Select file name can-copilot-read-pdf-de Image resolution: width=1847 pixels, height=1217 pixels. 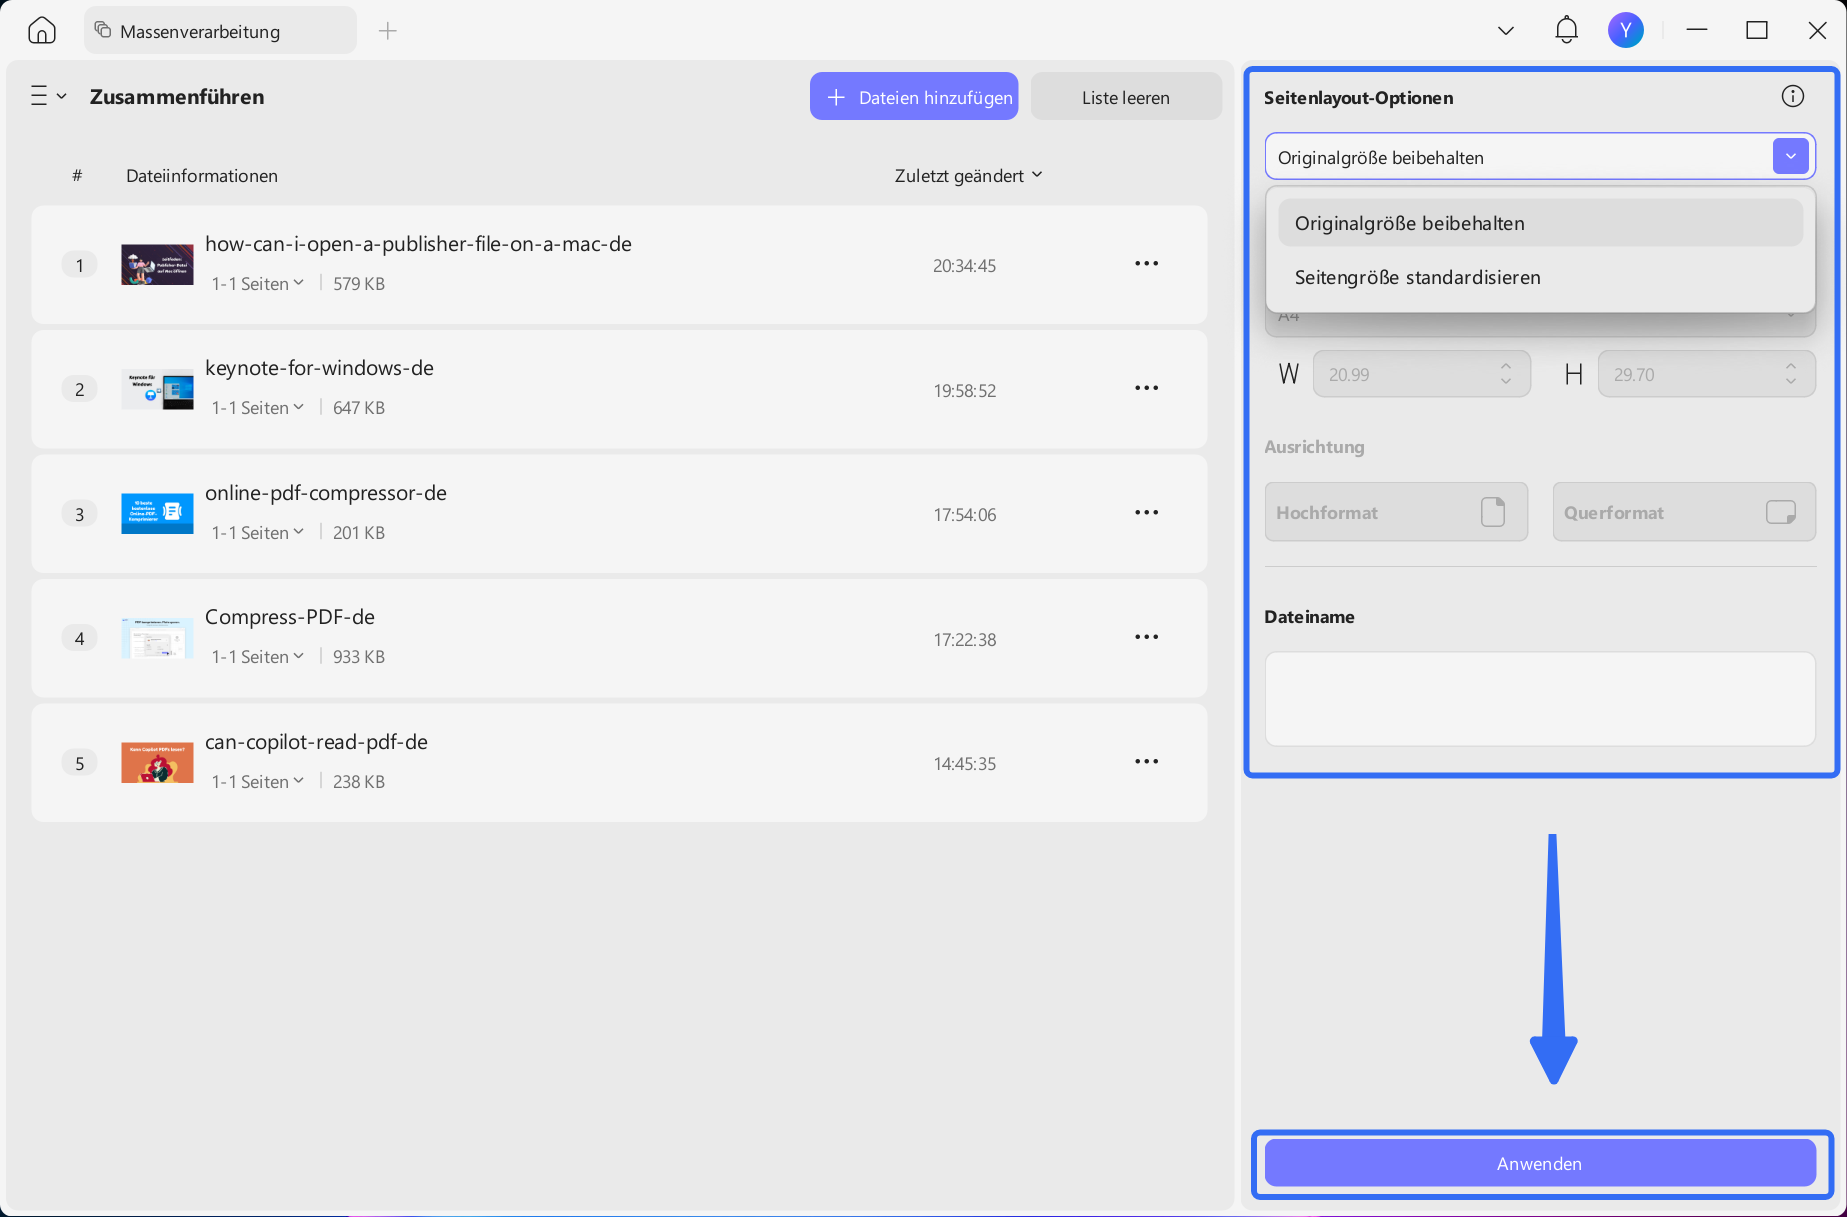(x=316, y=742)
